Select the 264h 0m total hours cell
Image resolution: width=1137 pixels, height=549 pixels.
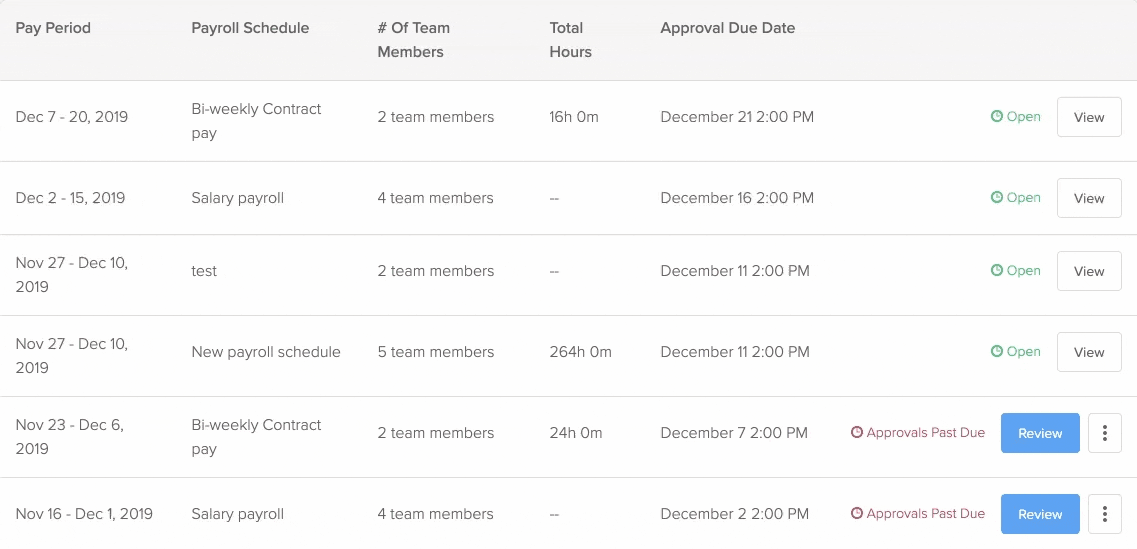pos(580,352)
